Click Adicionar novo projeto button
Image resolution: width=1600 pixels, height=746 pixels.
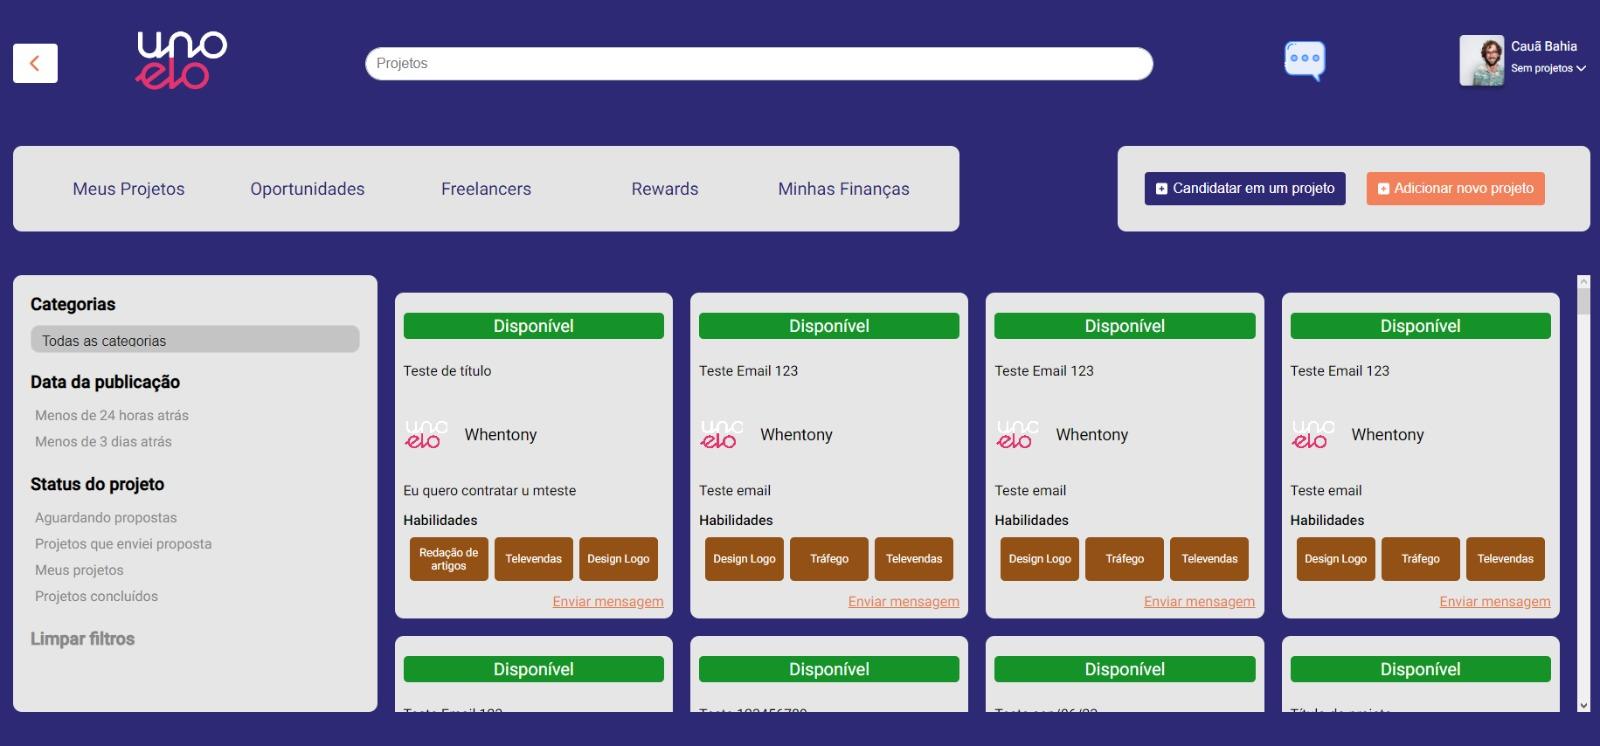1455,188
